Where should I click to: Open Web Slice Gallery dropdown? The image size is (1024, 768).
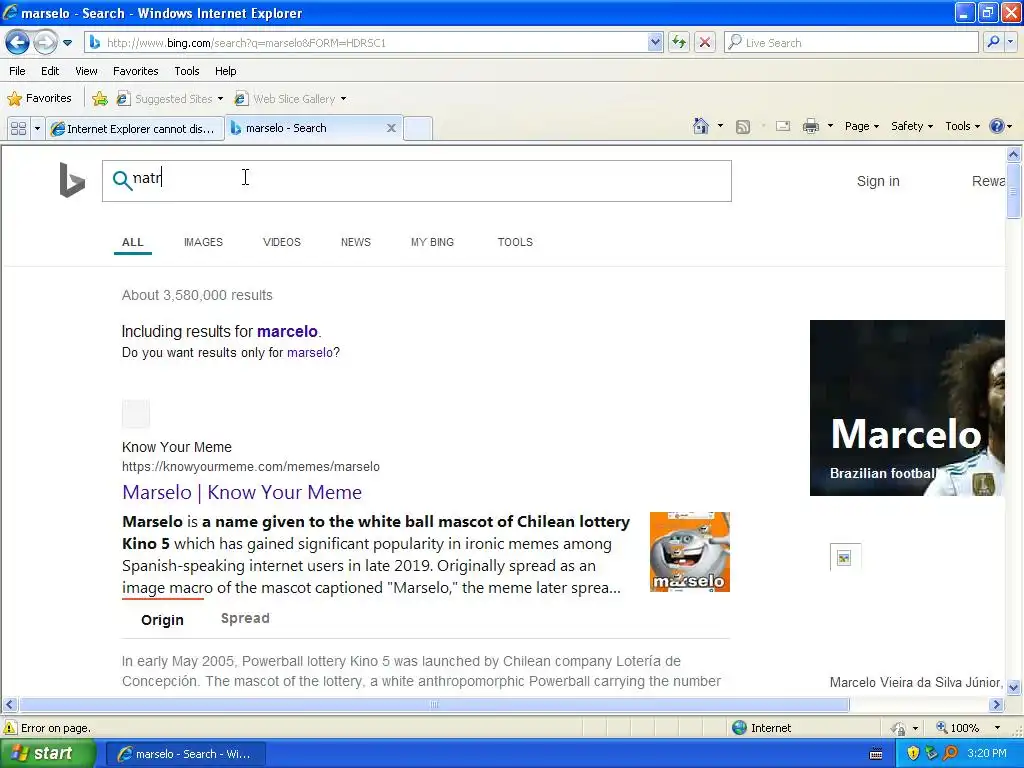(x=291, y=99)
